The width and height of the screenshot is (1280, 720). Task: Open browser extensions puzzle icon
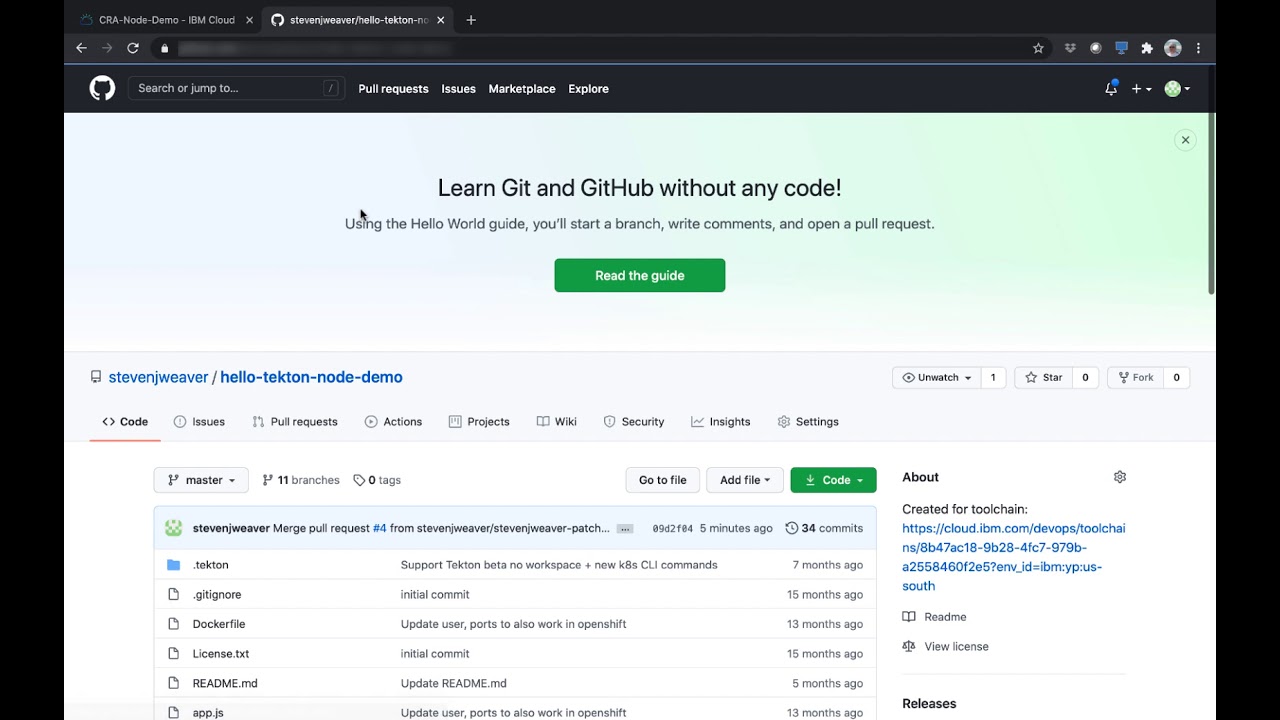[x=1147, y=48]
